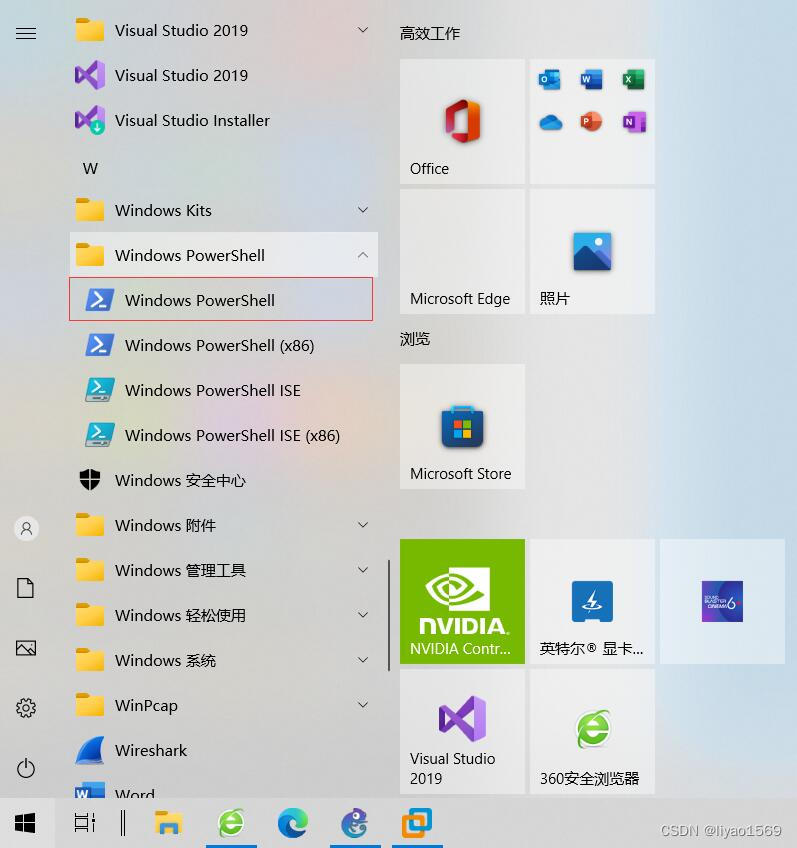Launch OneNote from the Office tile group
The width and height of the screenshot is (797, 848).
[x=634, y=122]
